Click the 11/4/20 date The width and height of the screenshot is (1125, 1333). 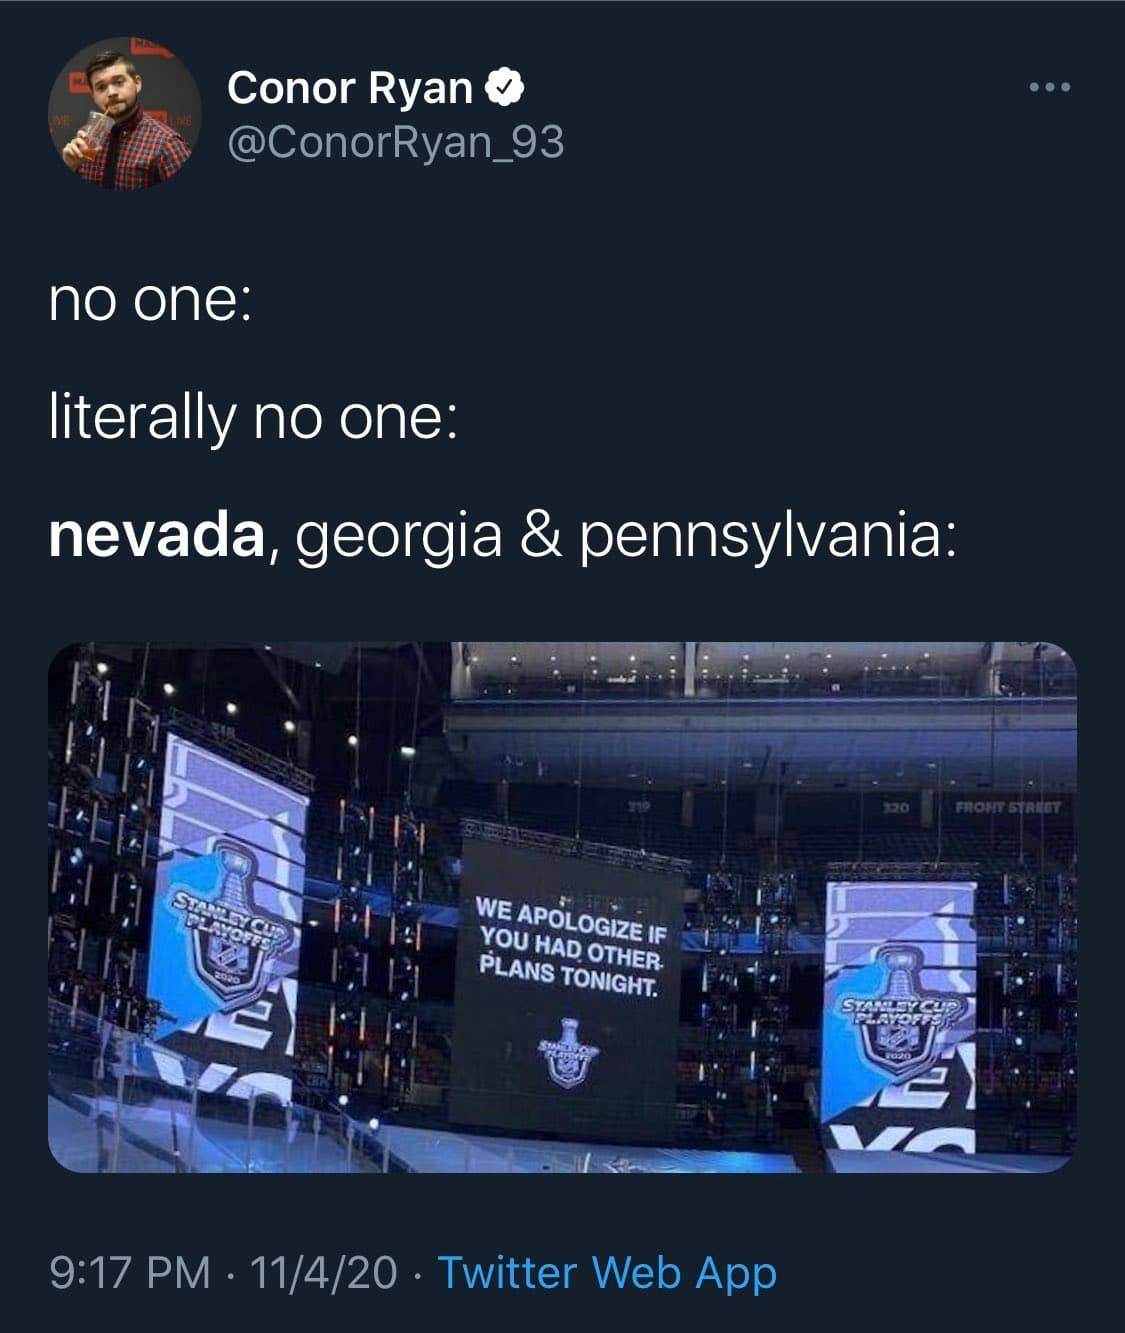point(324,1272)
